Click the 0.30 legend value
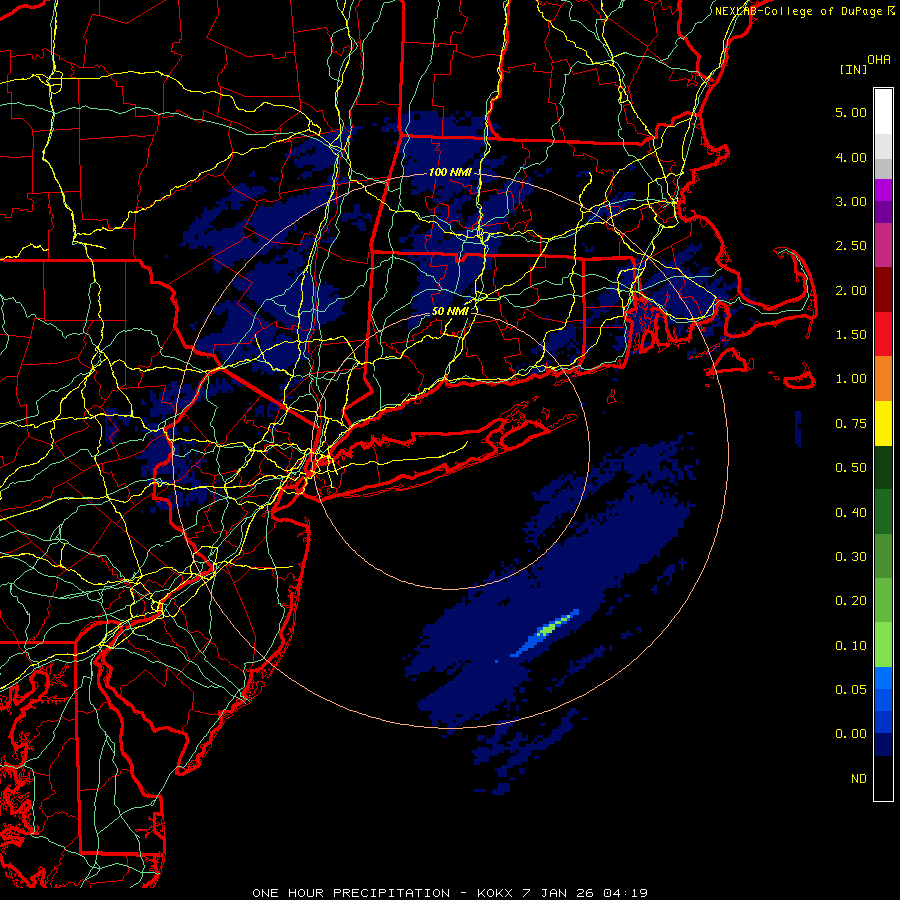 click(851, 557)
